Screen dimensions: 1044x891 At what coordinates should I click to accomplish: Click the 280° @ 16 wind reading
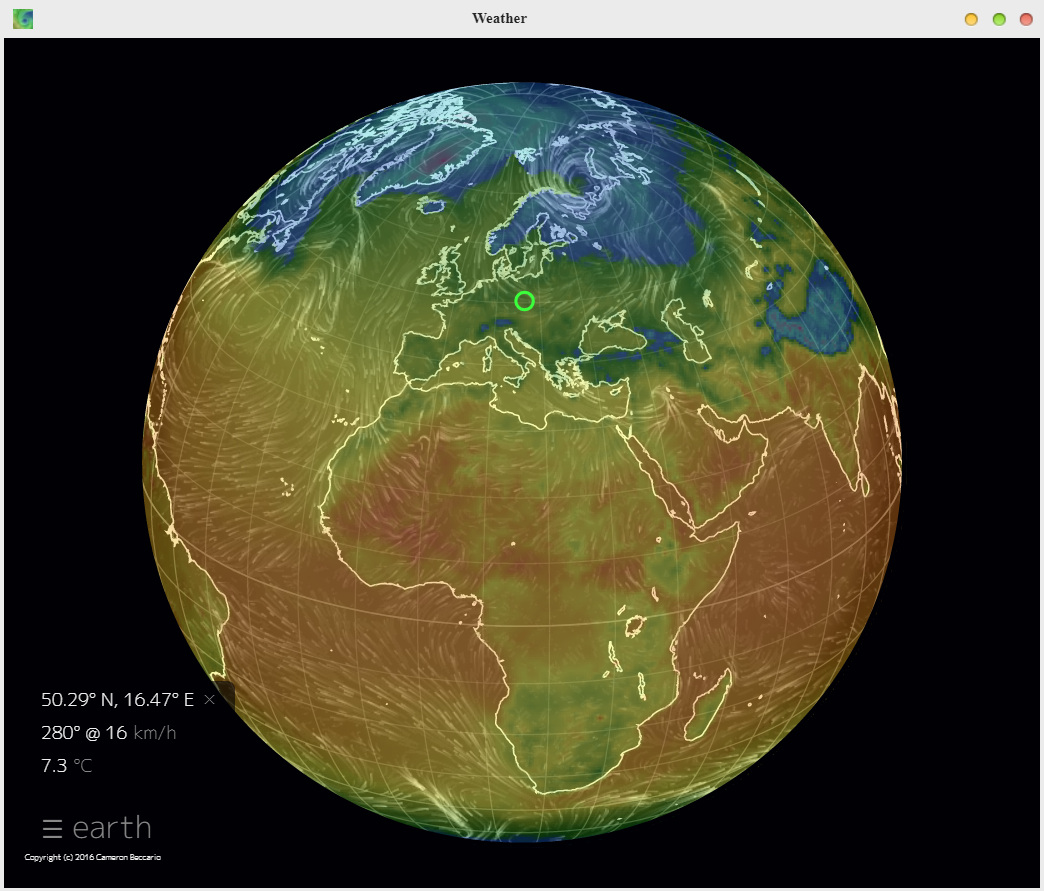[x=84, y=733]
